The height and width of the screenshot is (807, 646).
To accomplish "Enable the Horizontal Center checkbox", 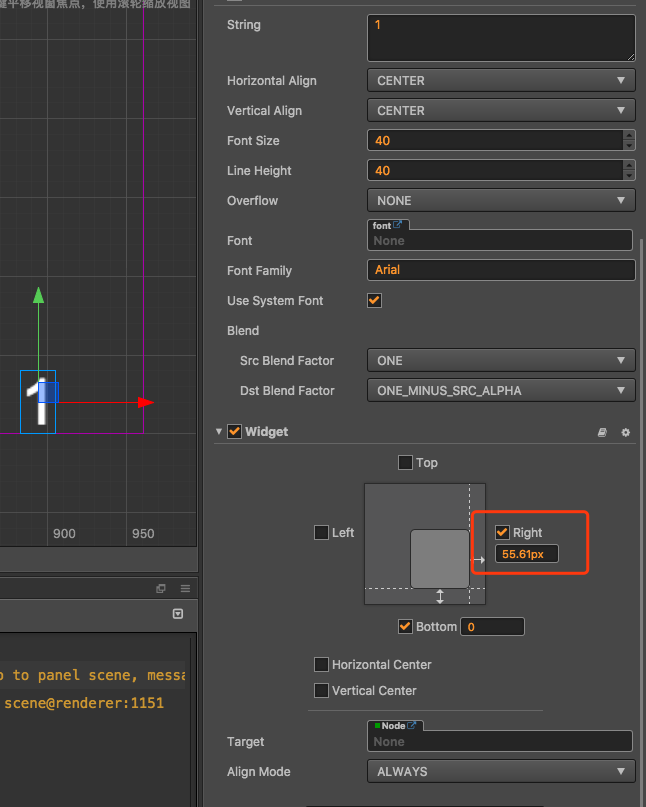I will tap(321, 664).
